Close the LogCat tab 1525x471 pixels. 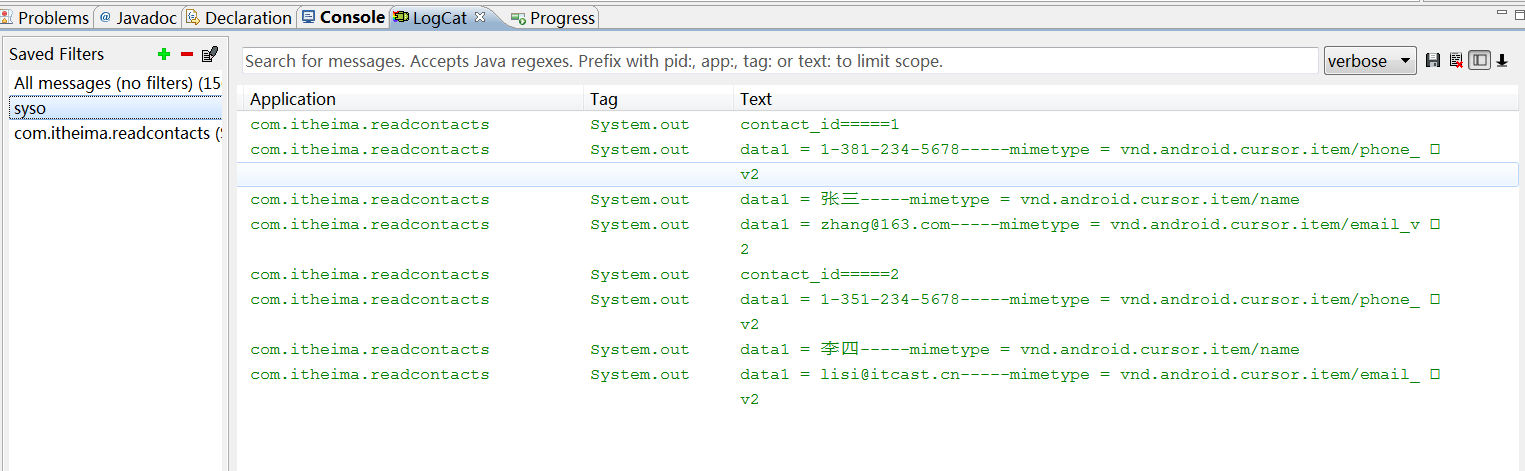pyautogui.click(x=480, y=17)
